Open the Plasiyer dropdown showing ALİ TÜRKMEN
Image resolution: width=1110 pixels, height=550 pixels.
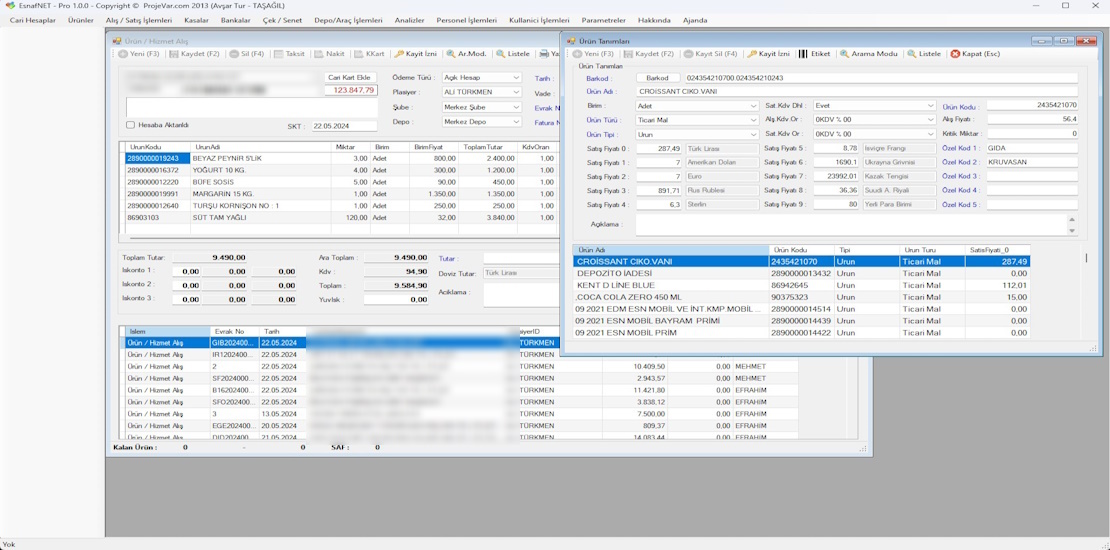pyautogui.click(x=481, y=92)
